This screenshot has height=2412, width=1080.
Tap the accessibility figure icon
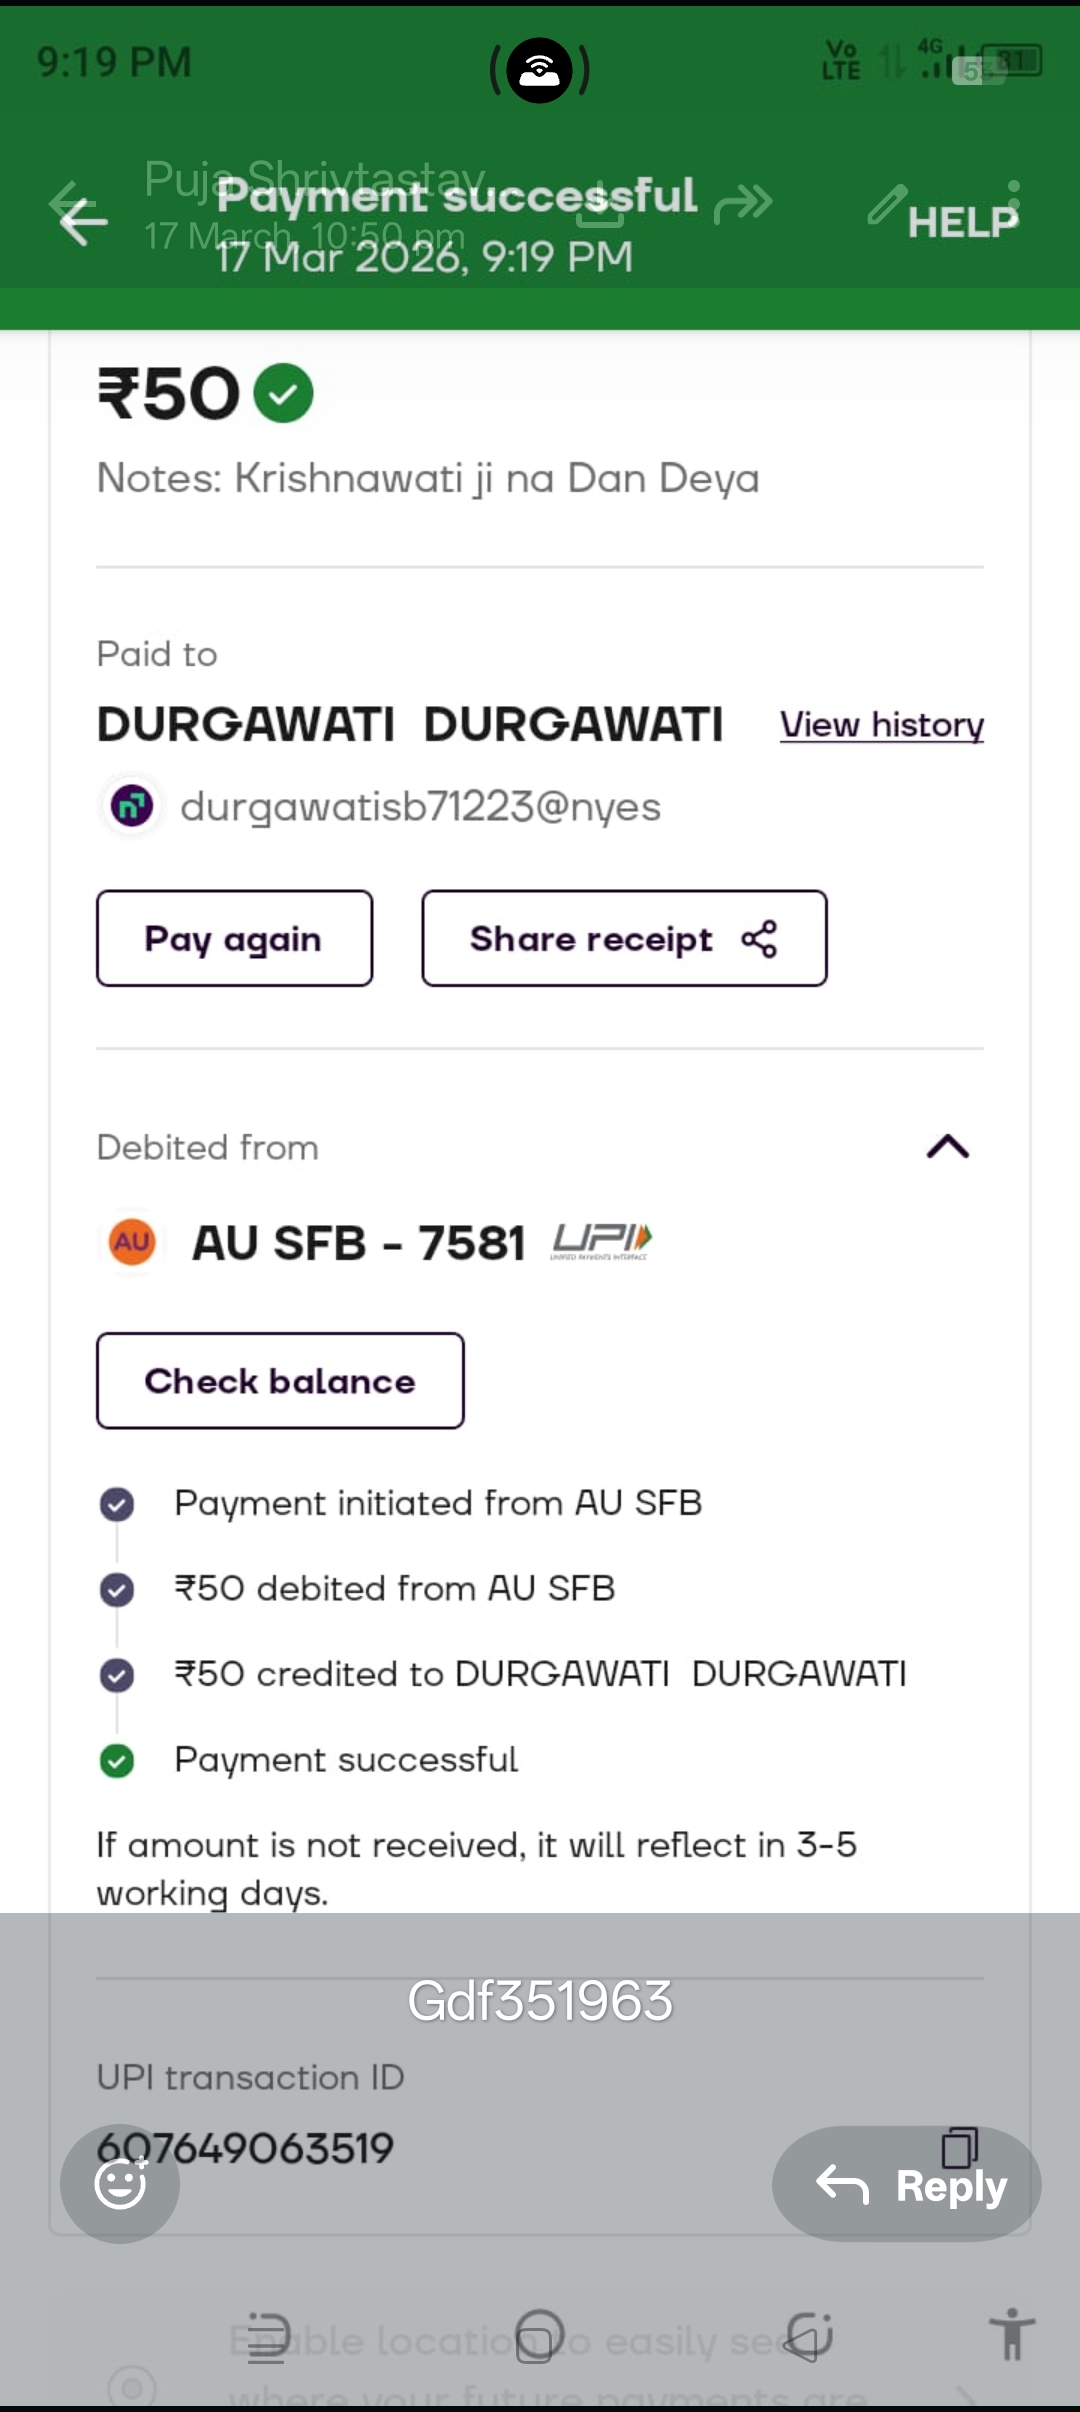point(1012,2334)
